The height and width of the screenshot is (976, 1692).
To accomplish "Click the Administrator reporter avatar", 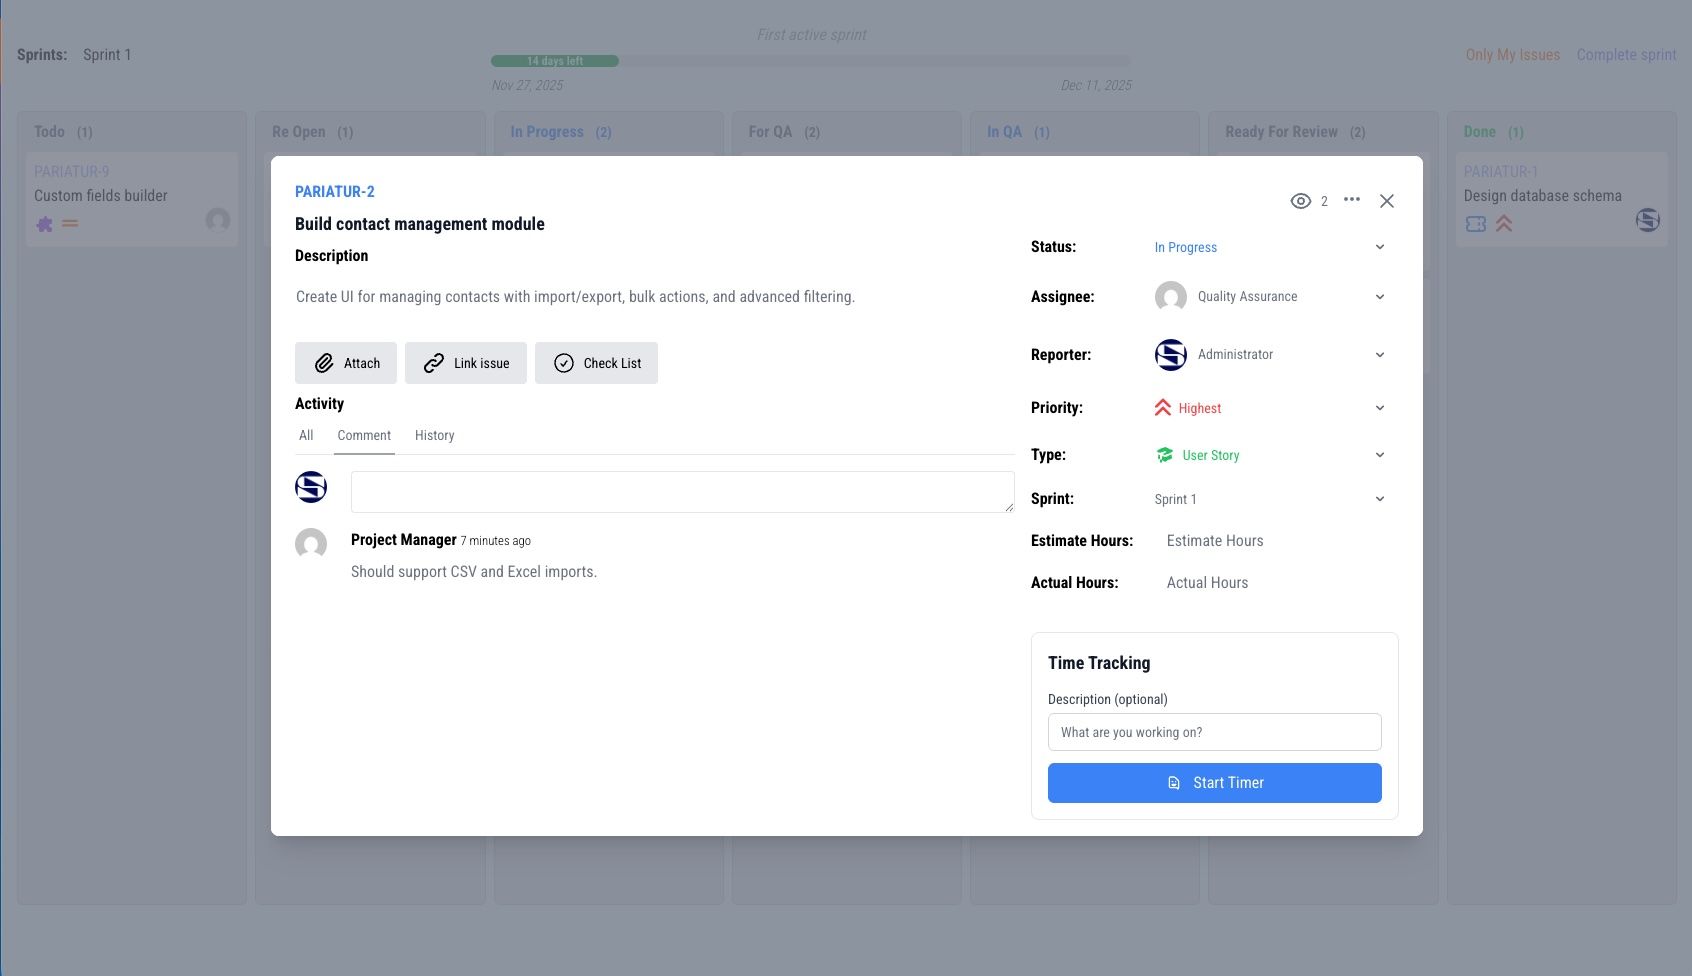I will click(x=1170, y=355).
